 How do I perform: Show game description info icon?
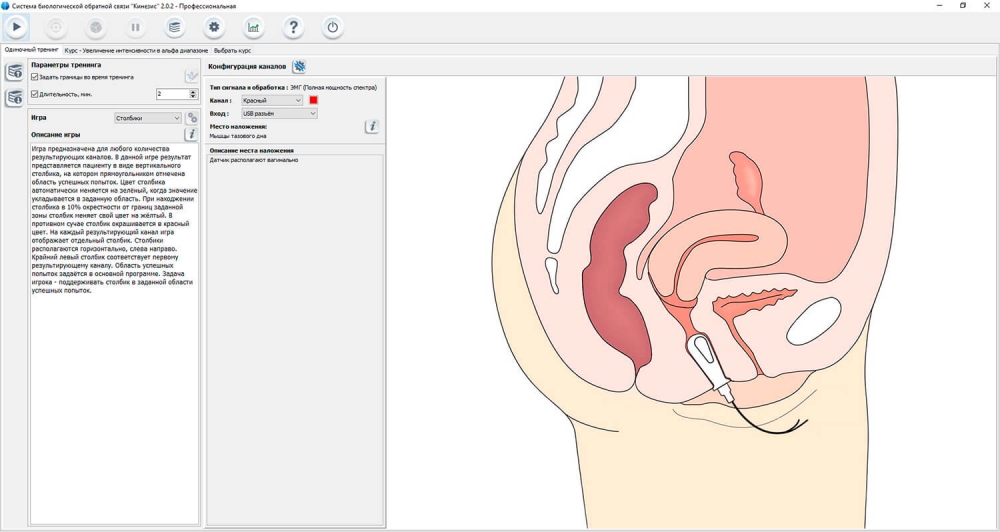coord(191,134)
